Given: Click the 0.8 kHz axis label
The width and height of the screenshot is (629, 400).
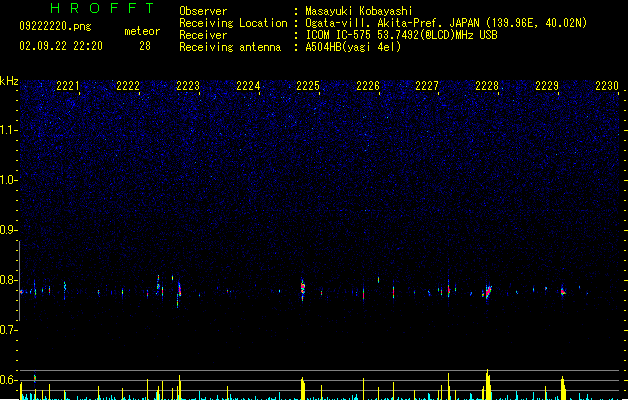Looking at the screenshot, I should click(x=7, y=280).
